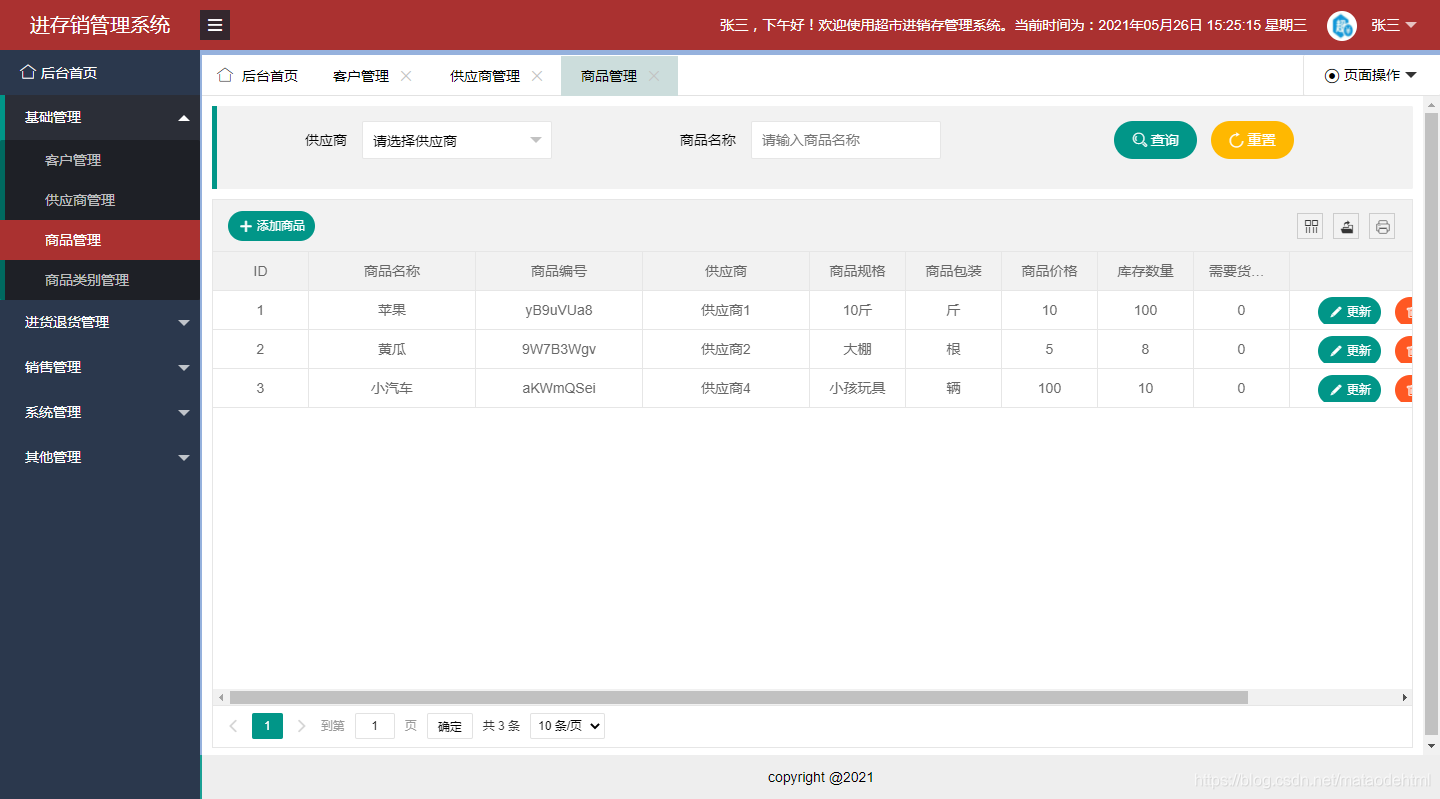The height and width of the screenshot is (799, 1440).
Task: Click cell yB9uVUa8
Action: point(559,310)
